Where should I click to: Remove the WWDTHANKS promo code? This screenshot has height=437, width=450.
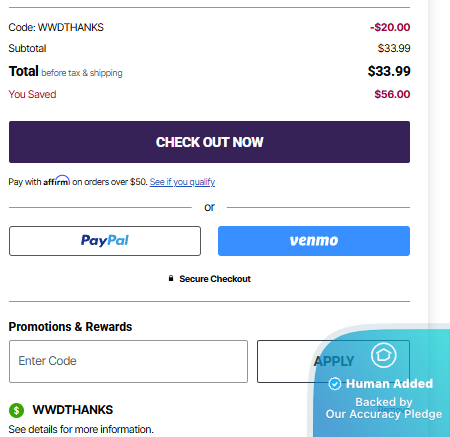point(393,410)
